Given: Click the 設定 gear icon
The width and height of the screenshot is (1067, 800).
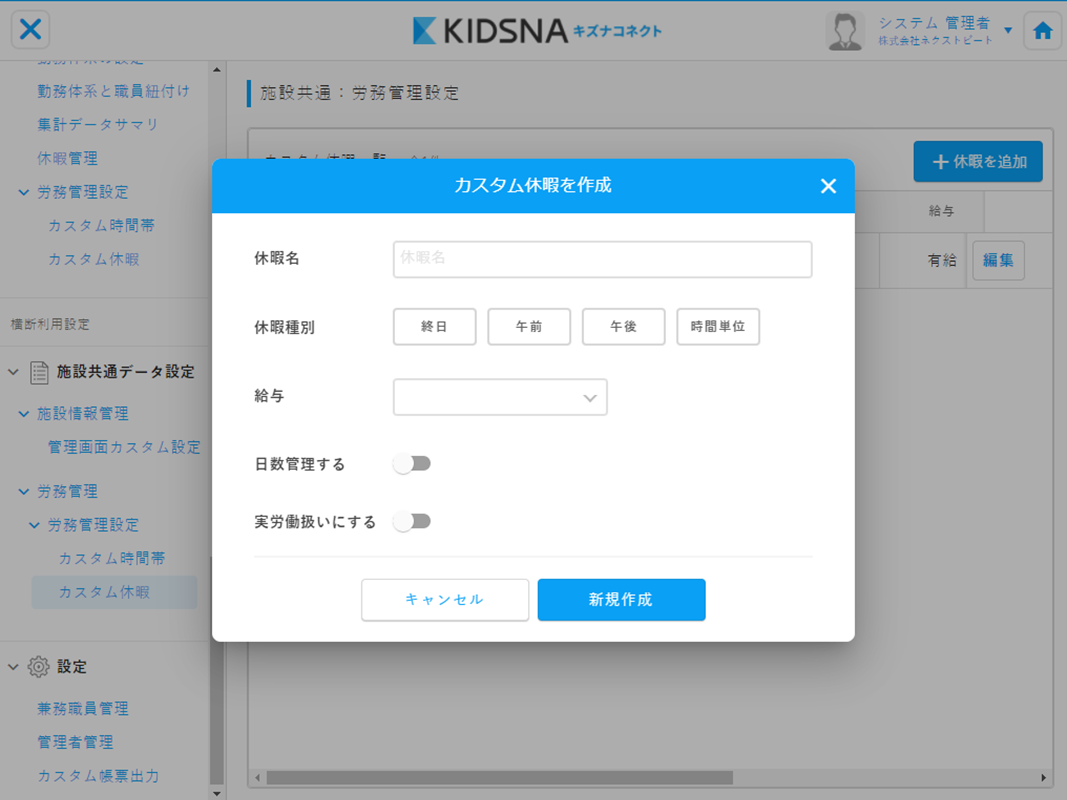Looking at the screenshot, I should (39, 667).
